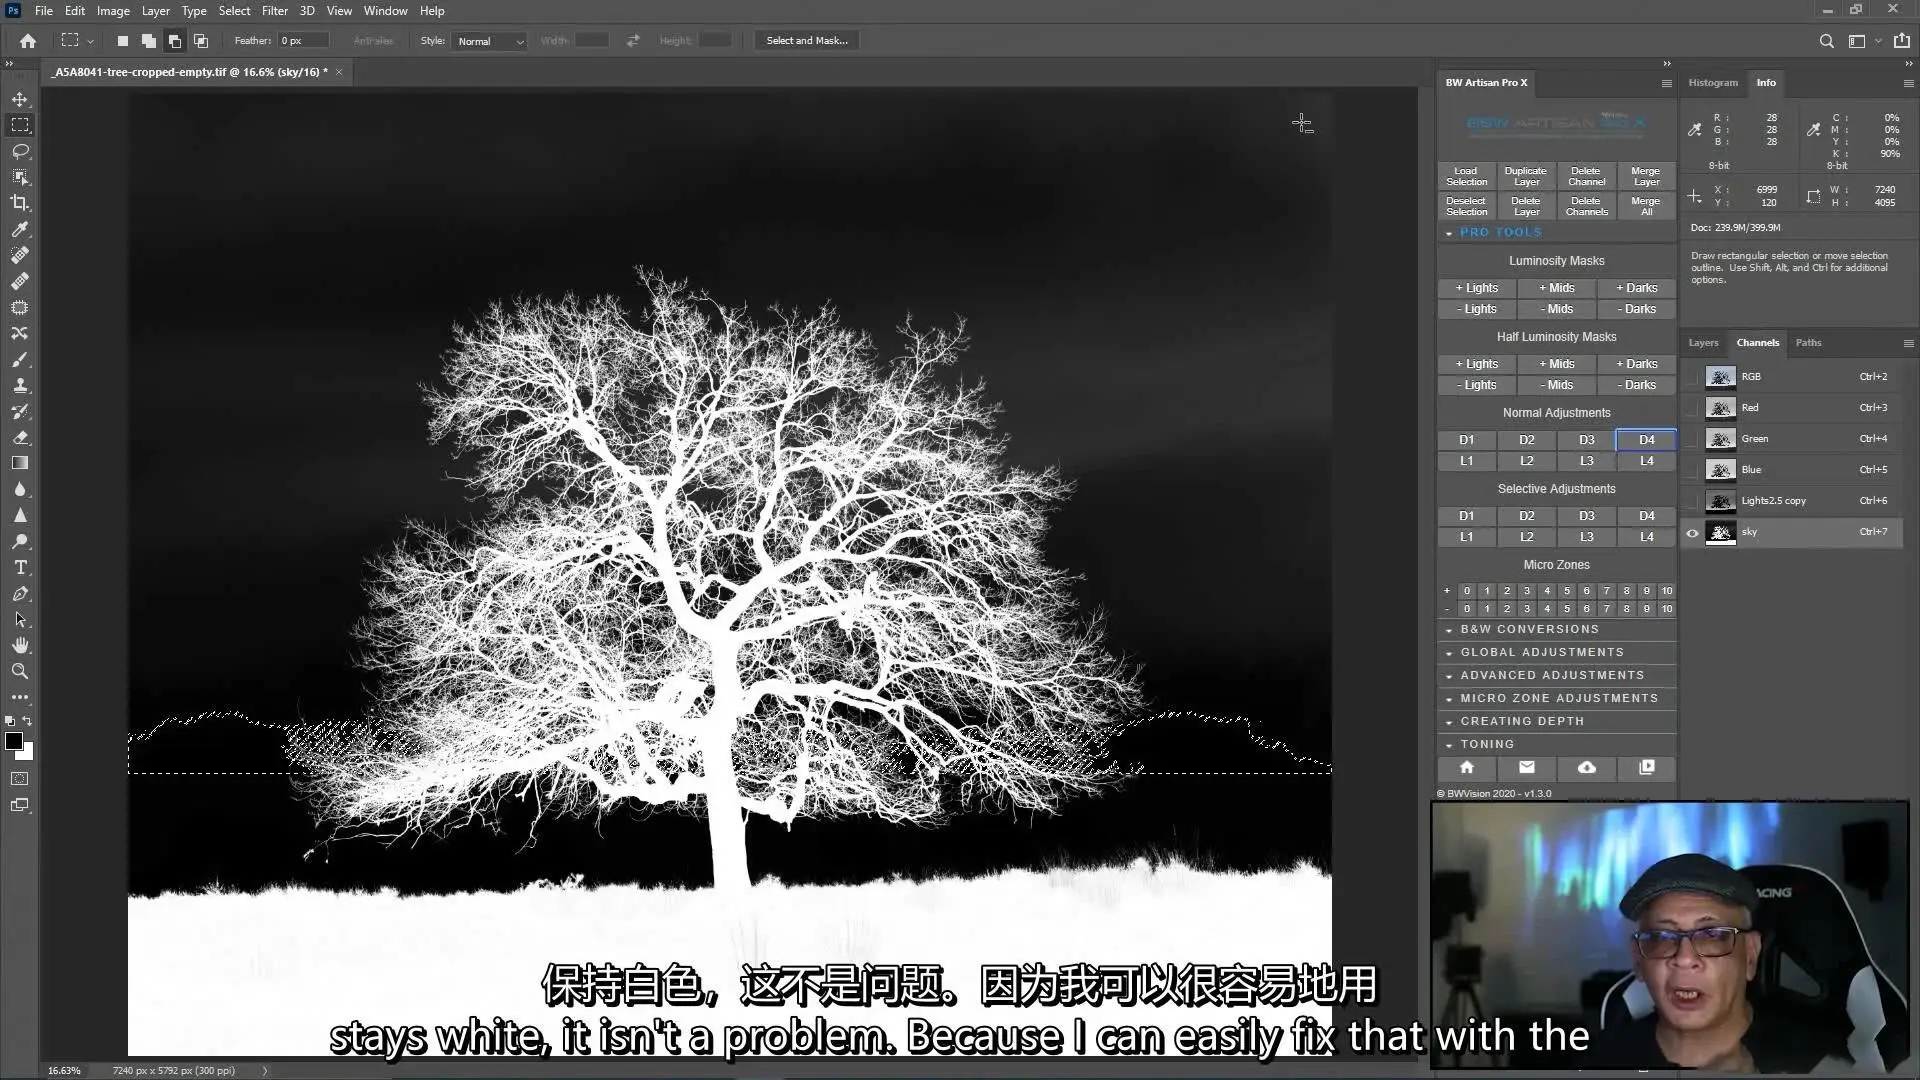The image size is (1920, 1080).
Task: Expand the B&W CONVERSIONS section
Action: [1556, 629]
